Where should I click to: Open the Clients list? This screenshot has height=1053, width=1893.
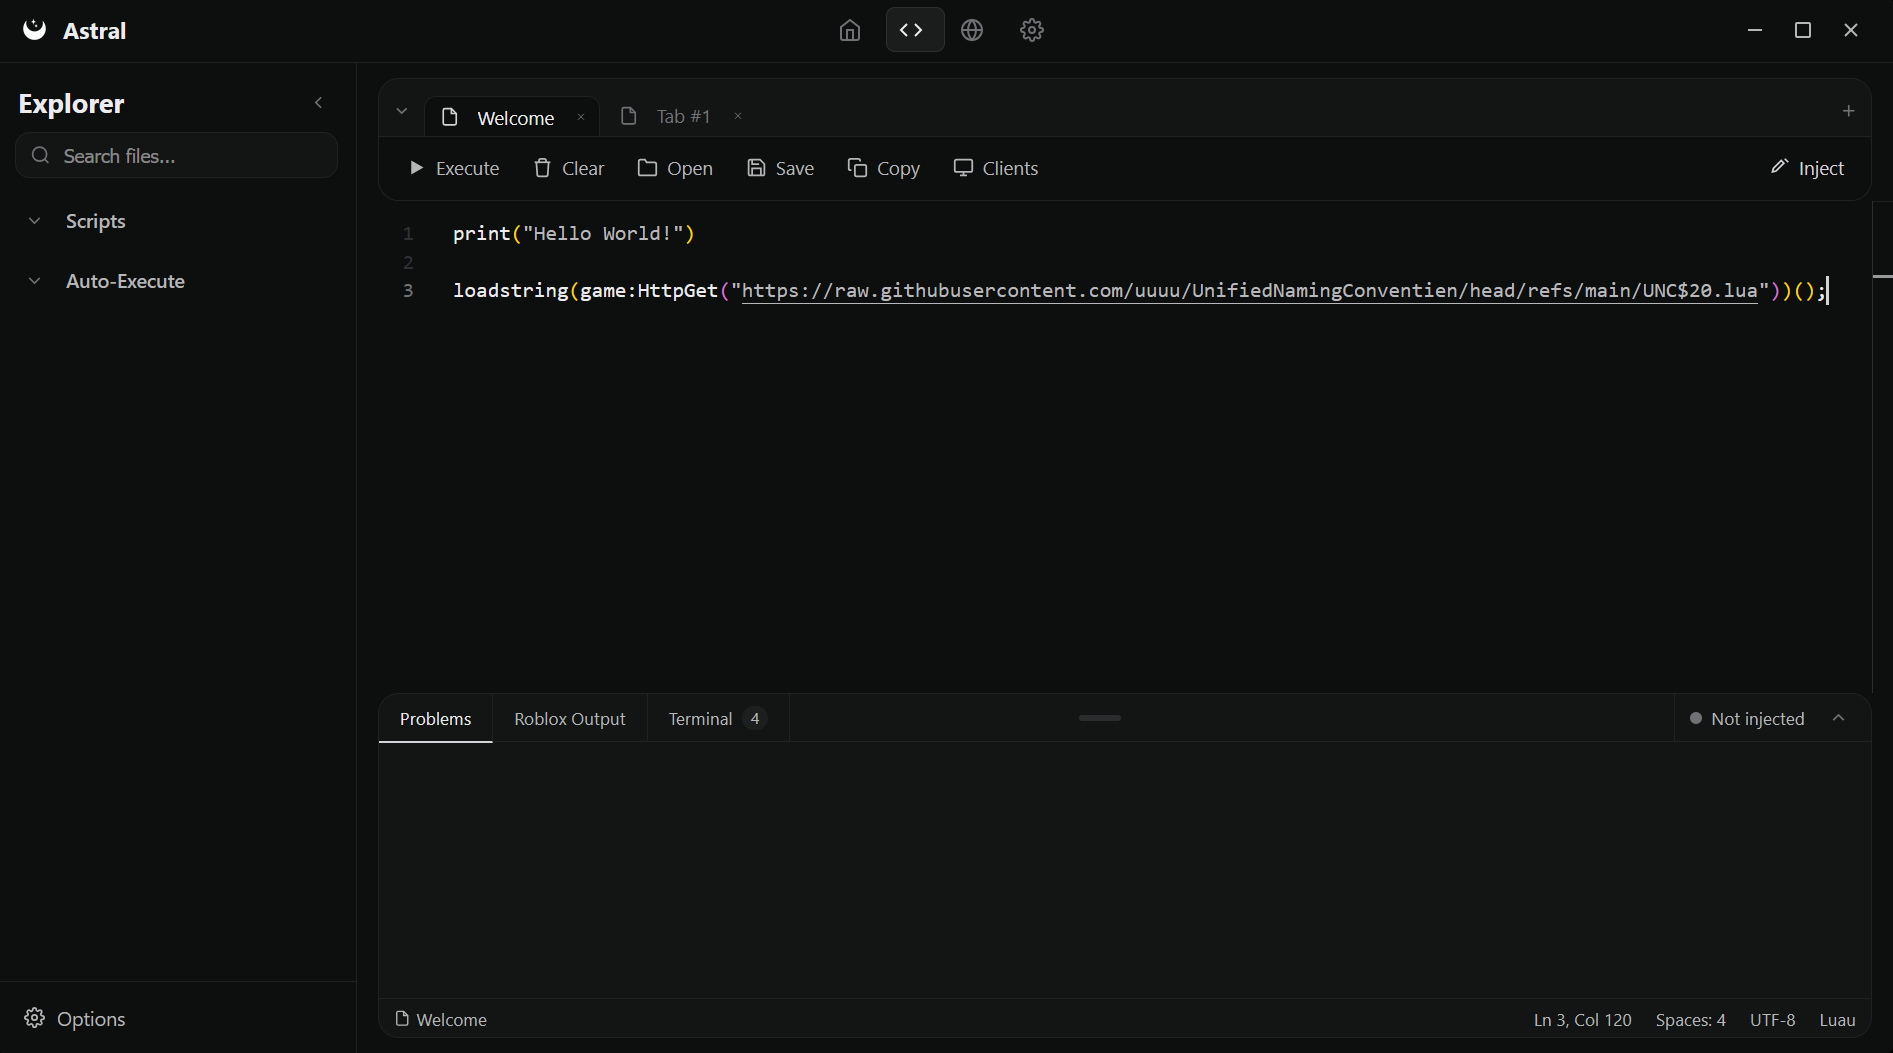[996, 168]
